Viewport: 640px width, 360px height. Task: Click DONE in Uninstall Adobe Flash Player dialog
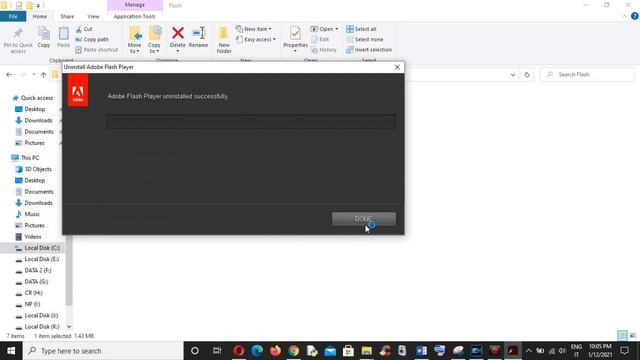[x=364, y=219]
